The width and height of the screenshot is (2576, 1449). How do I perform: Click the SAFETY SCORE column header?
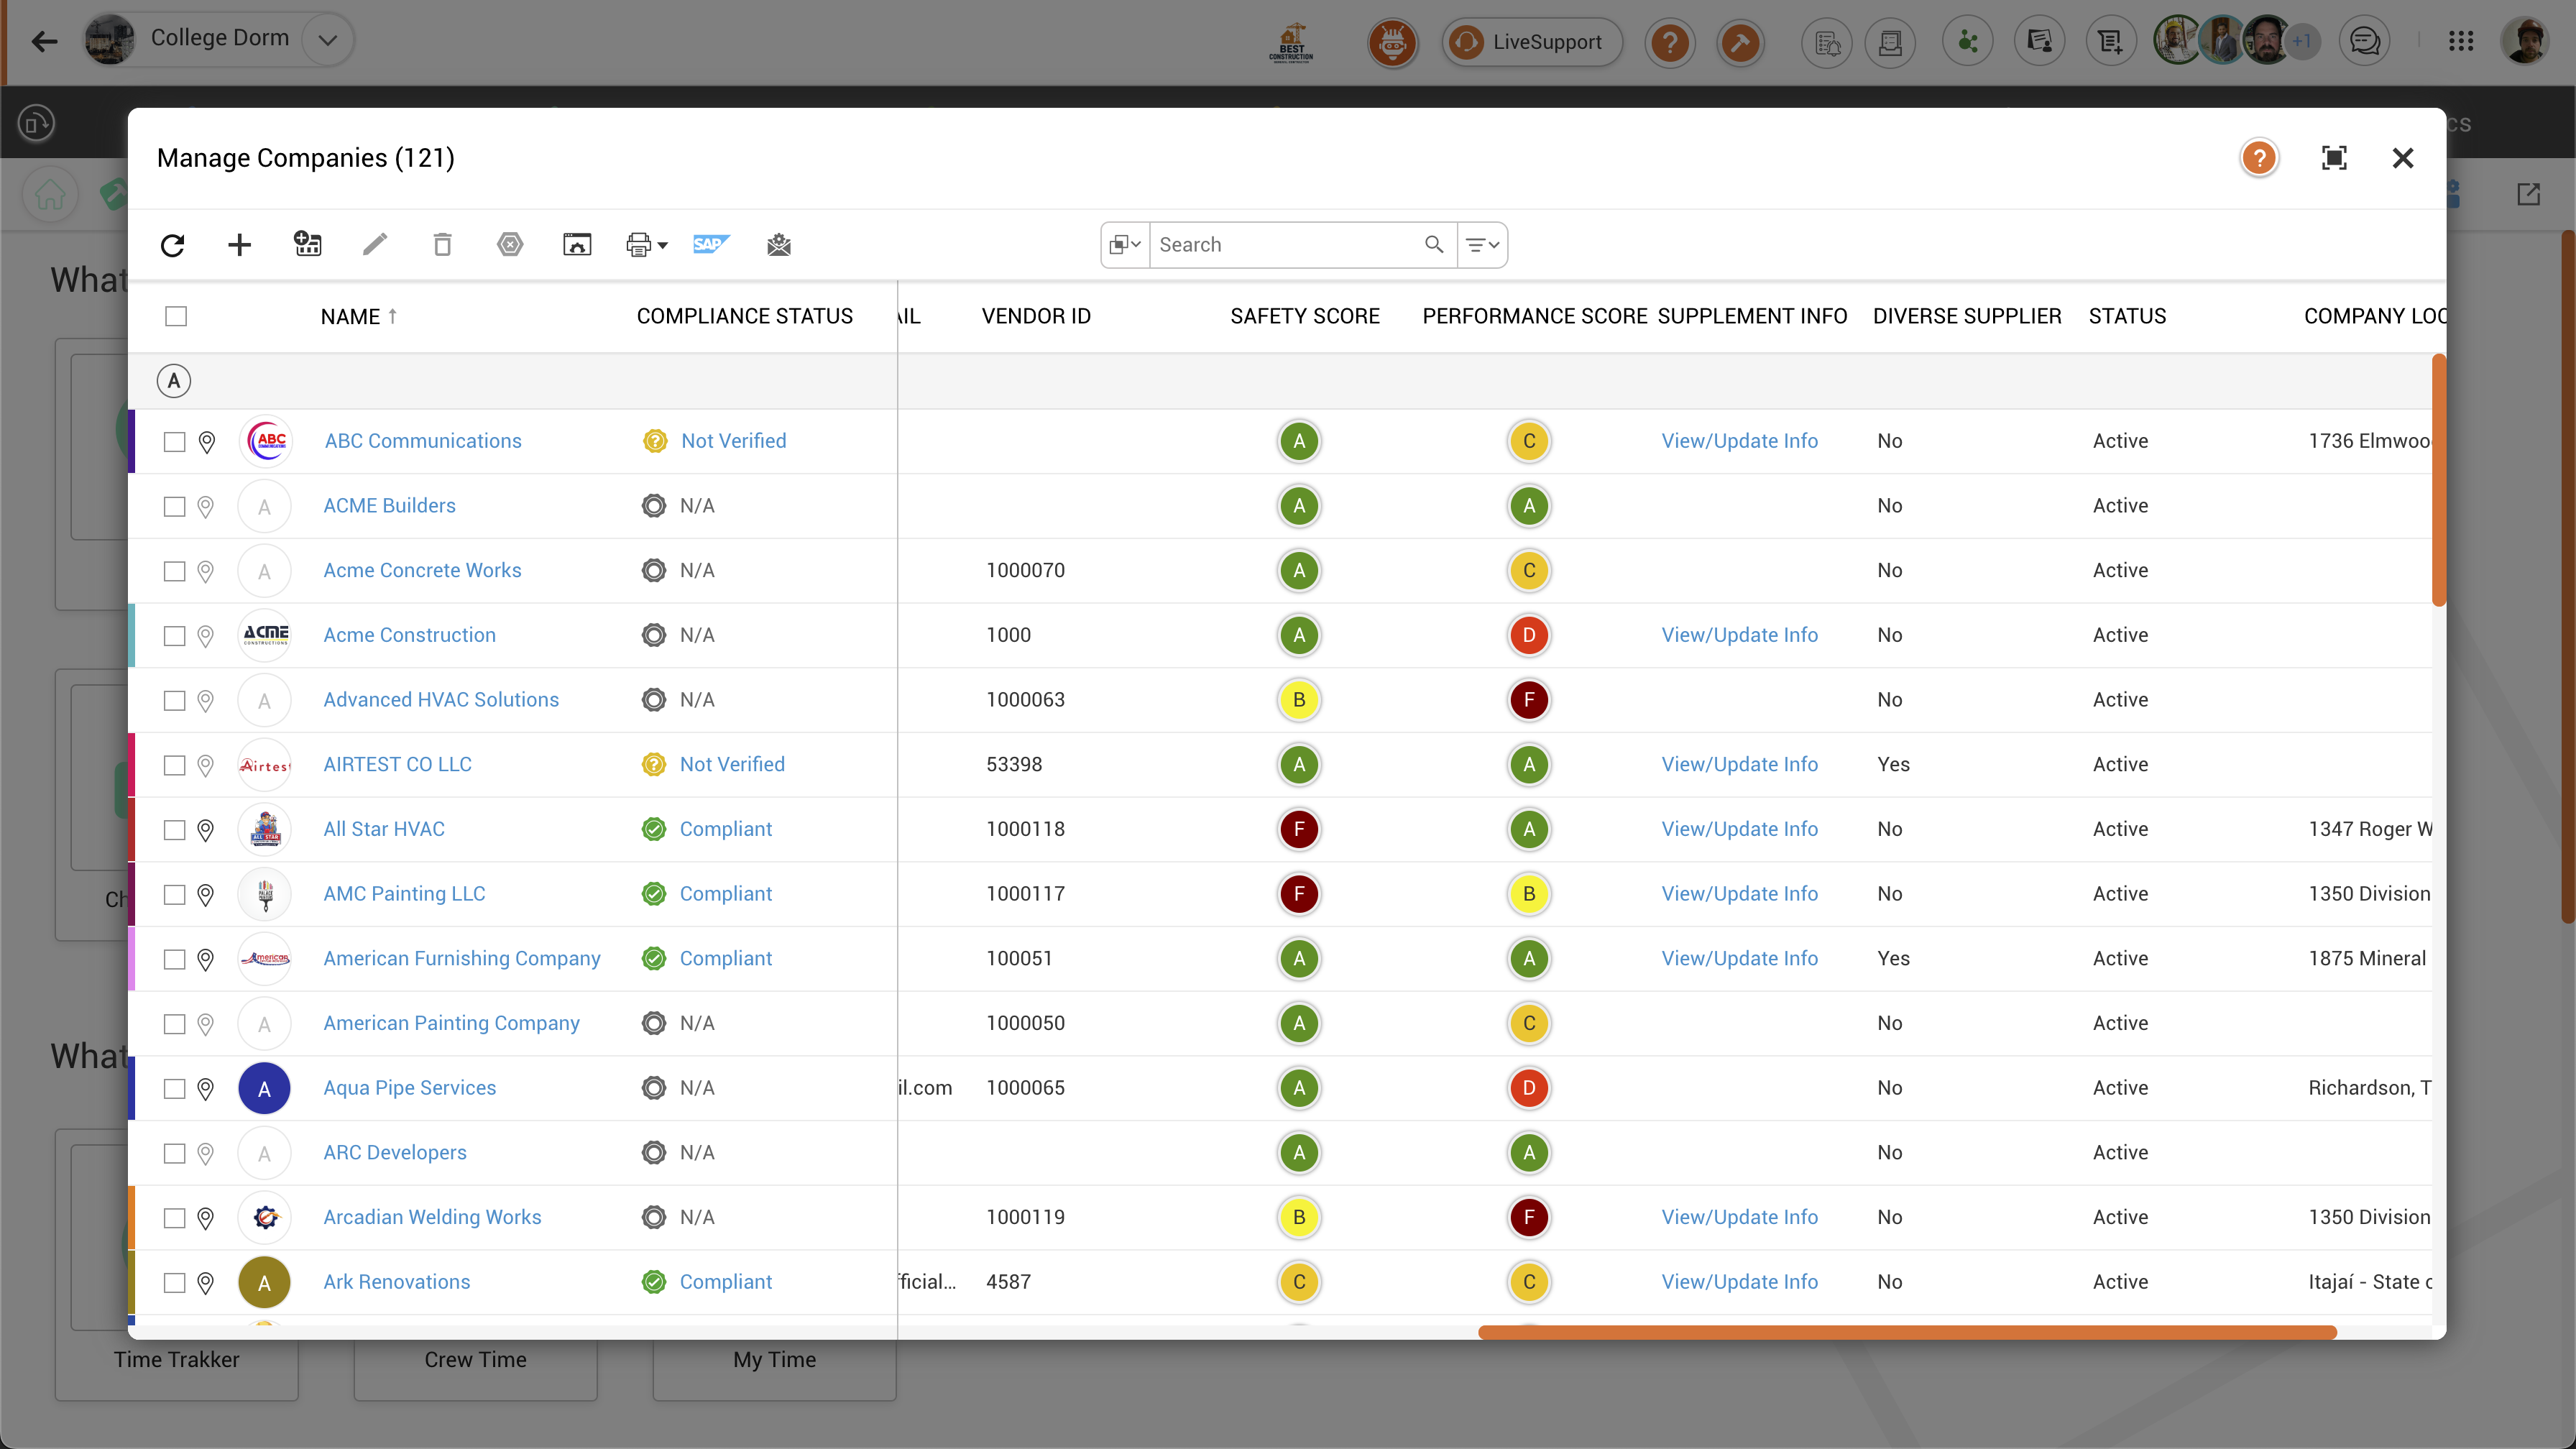(1304, 317)
